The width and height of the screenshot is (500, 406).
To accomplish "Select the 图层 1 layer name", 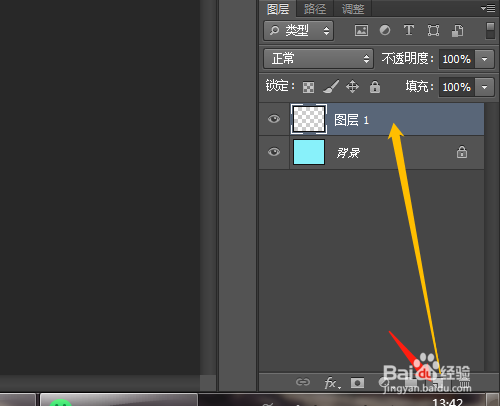I will tap(352, 120).
